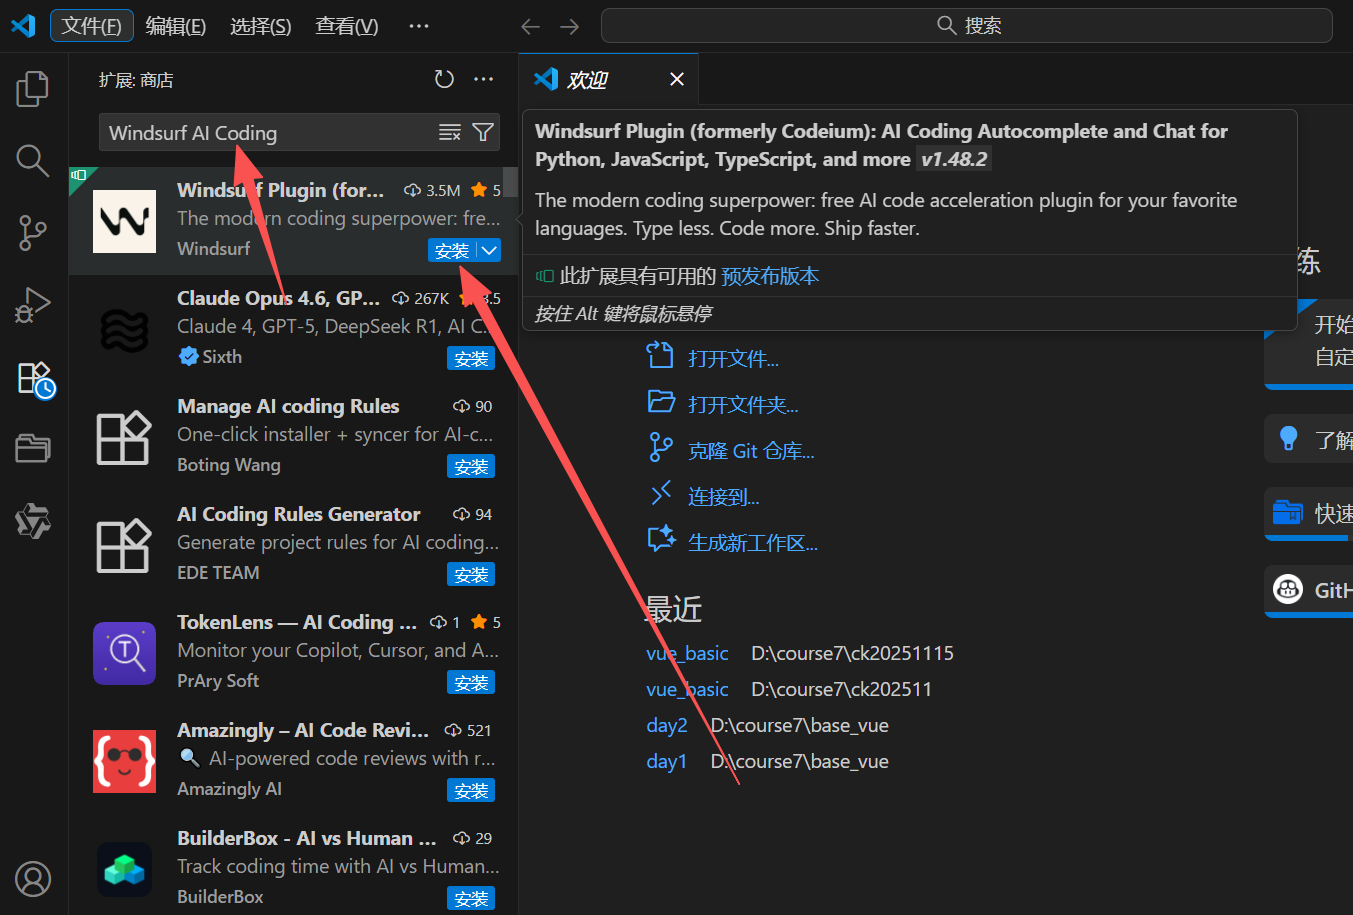The height and width of the screenshot is (915, 1353).
Task: Click 克隆 Git 仓库... link
Action: pyautogui.click(x=751, y=451)
